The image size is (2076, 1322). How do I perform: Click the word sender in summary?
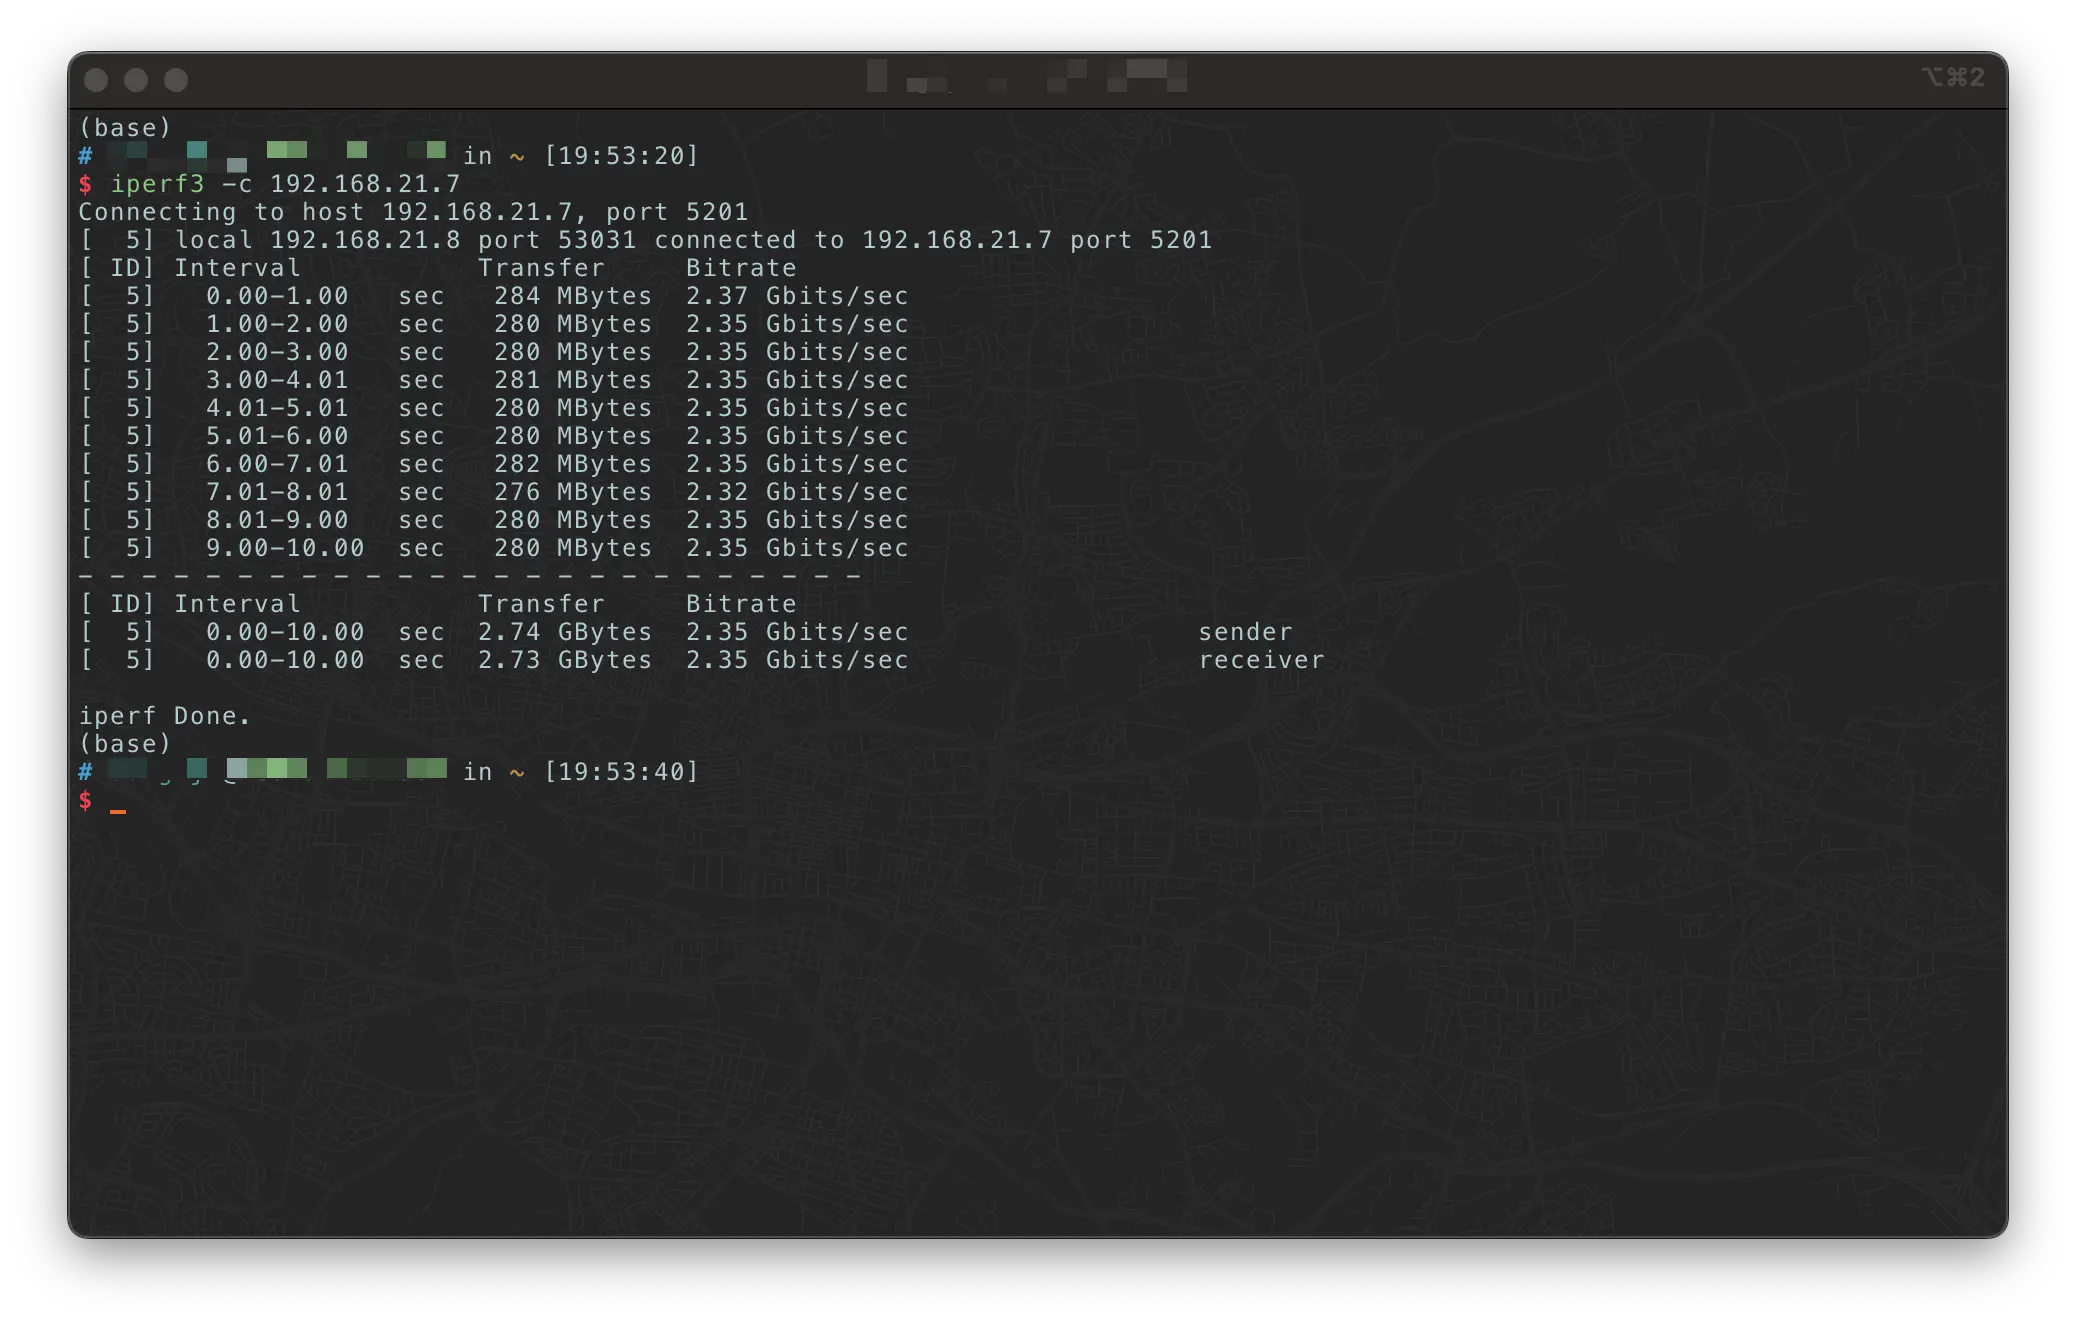1245,632
